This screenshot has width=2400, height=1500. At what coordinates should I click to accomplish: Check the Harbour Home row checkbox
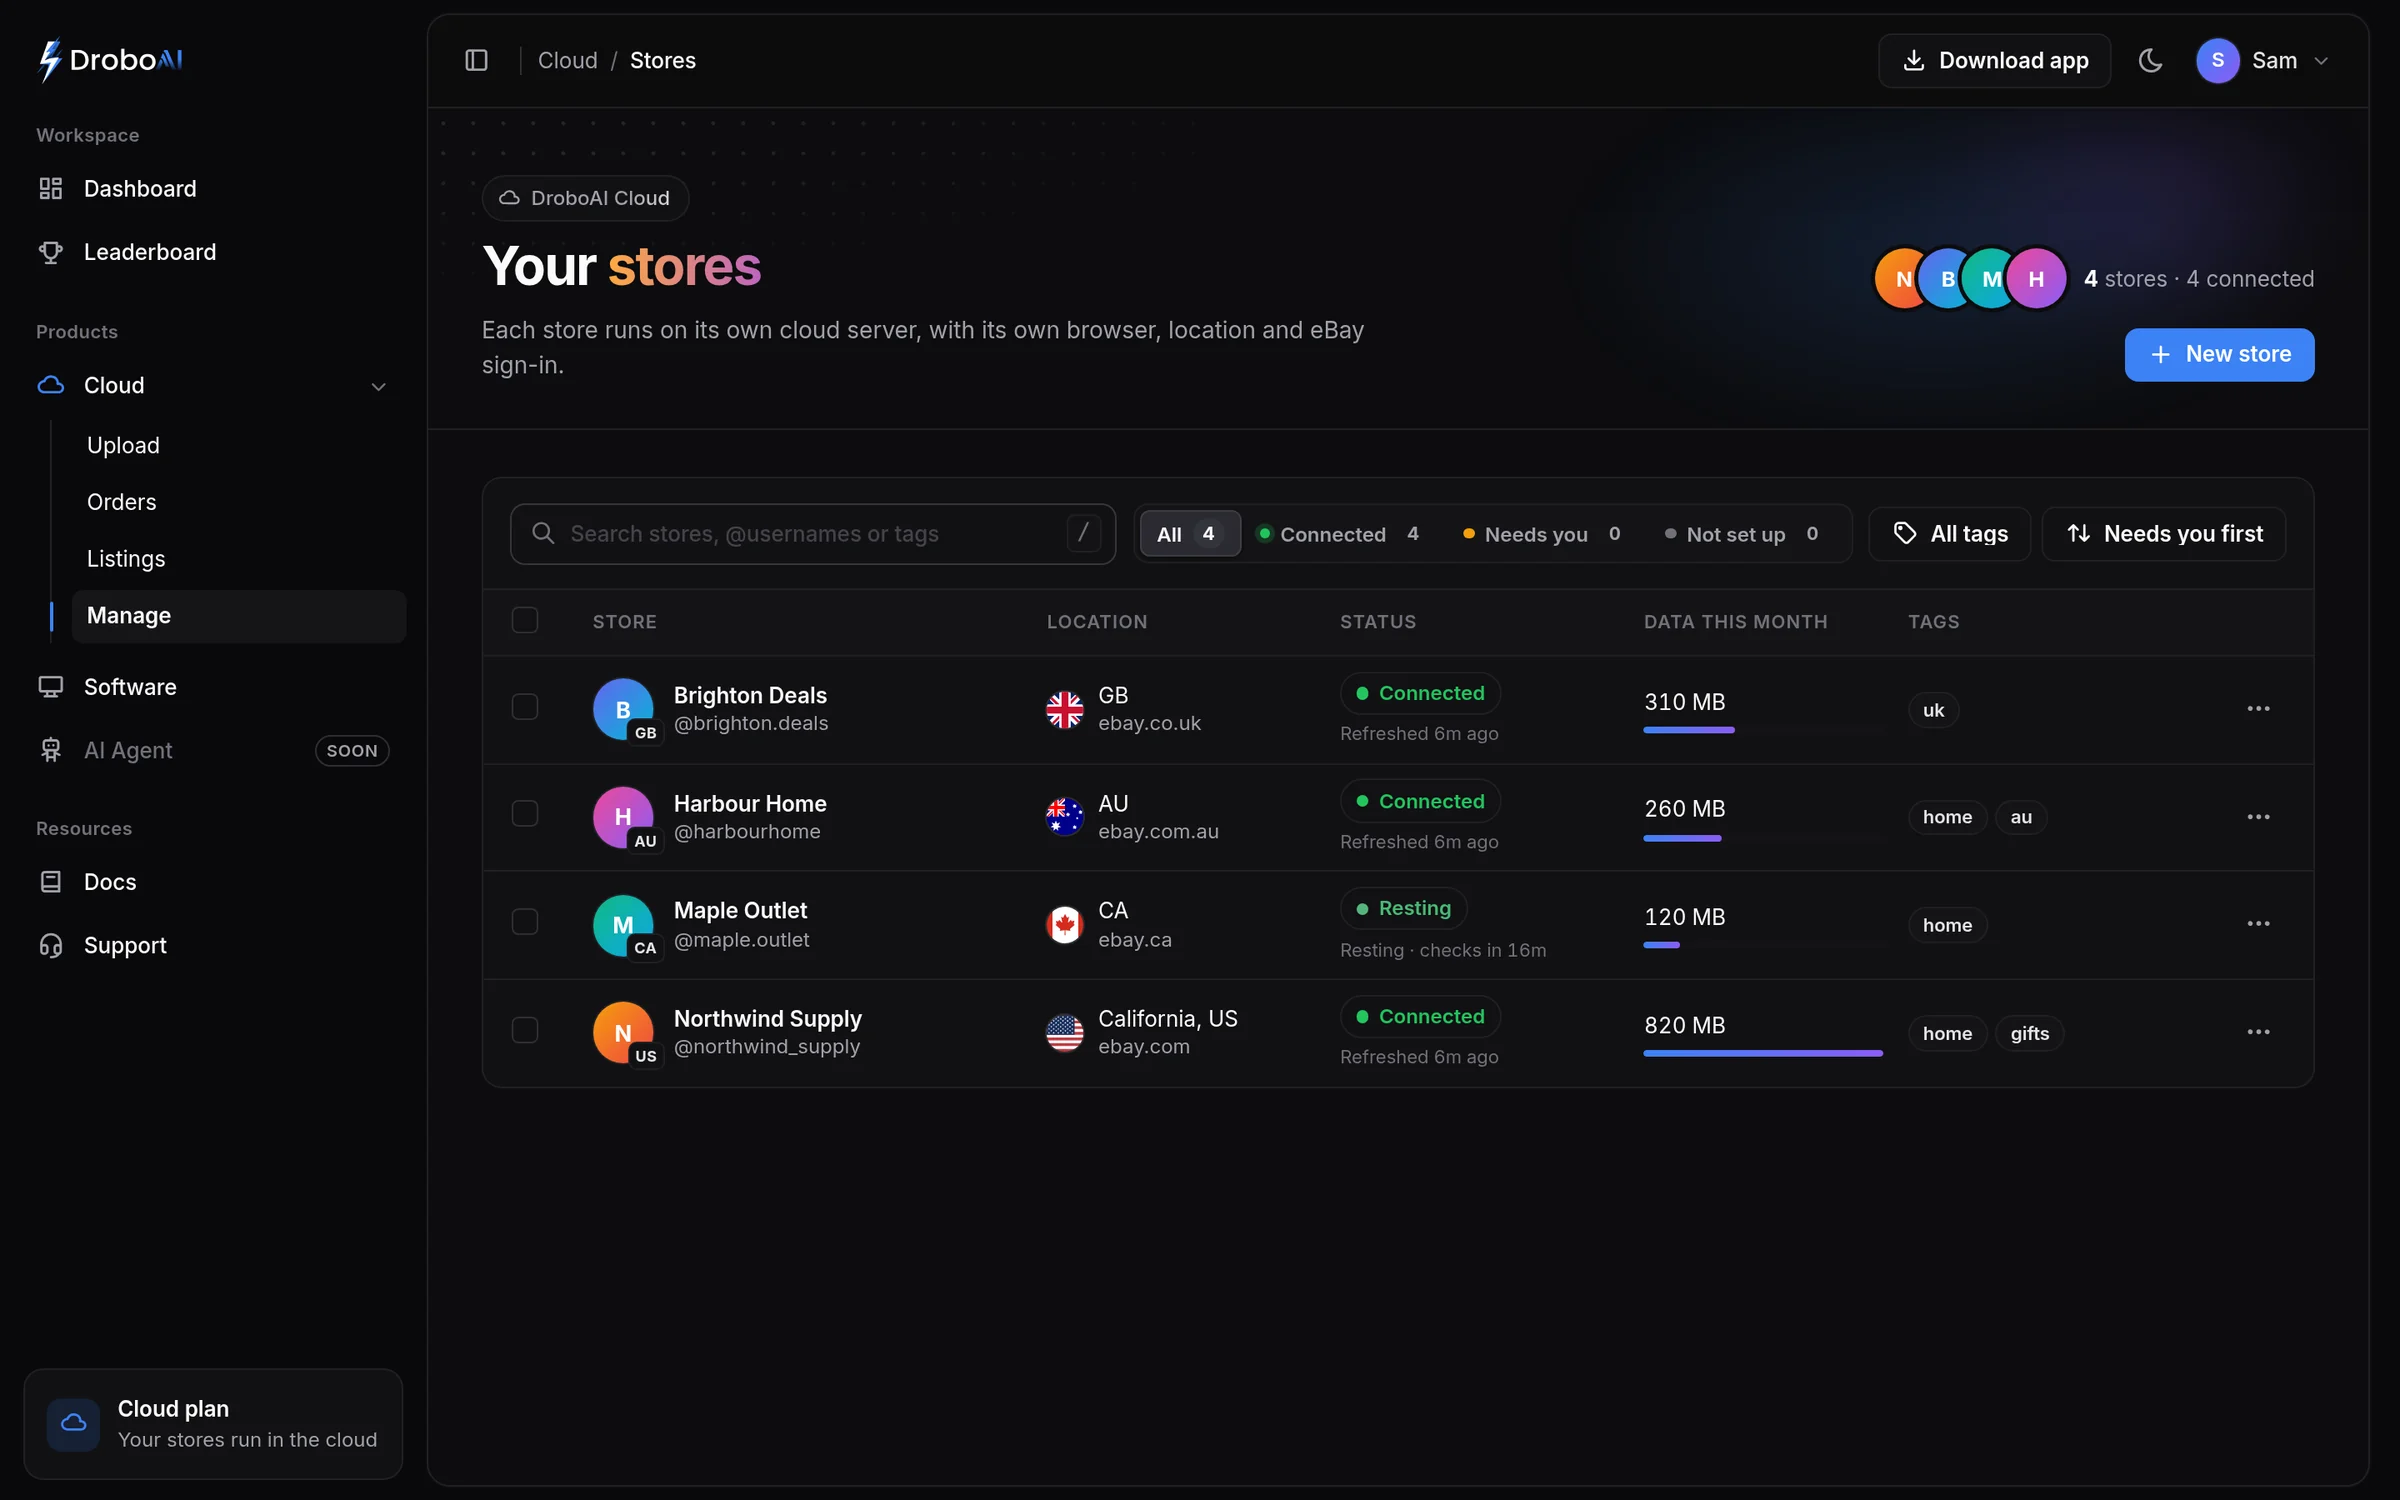[525, 814]
